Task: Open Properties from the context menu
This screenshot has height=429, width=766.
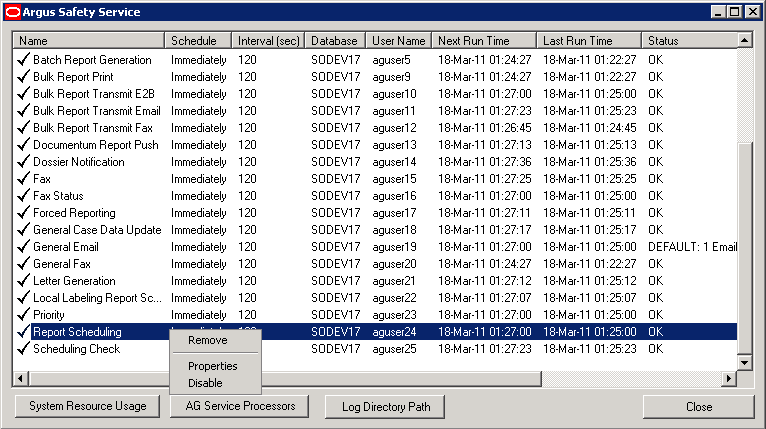Action: [213, 366]
